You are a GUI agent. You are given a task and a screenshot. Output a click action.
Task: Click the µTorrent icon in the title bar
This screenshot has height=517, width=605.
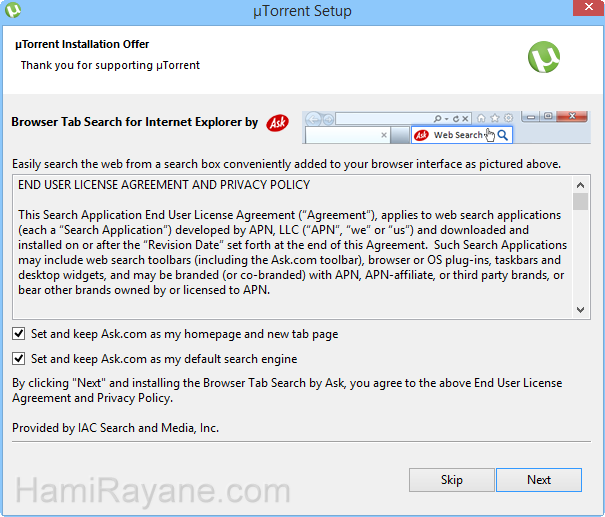pyautogui.click(x=13, y=10)
